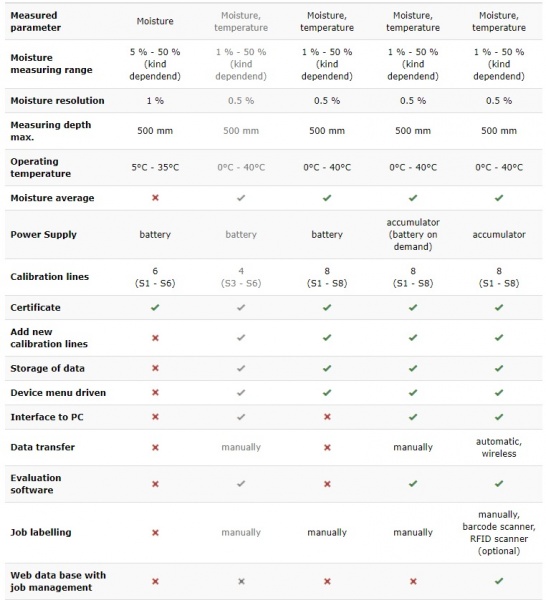
Task: Click the green check in Web data base row
Action: [x=499, y=581]
